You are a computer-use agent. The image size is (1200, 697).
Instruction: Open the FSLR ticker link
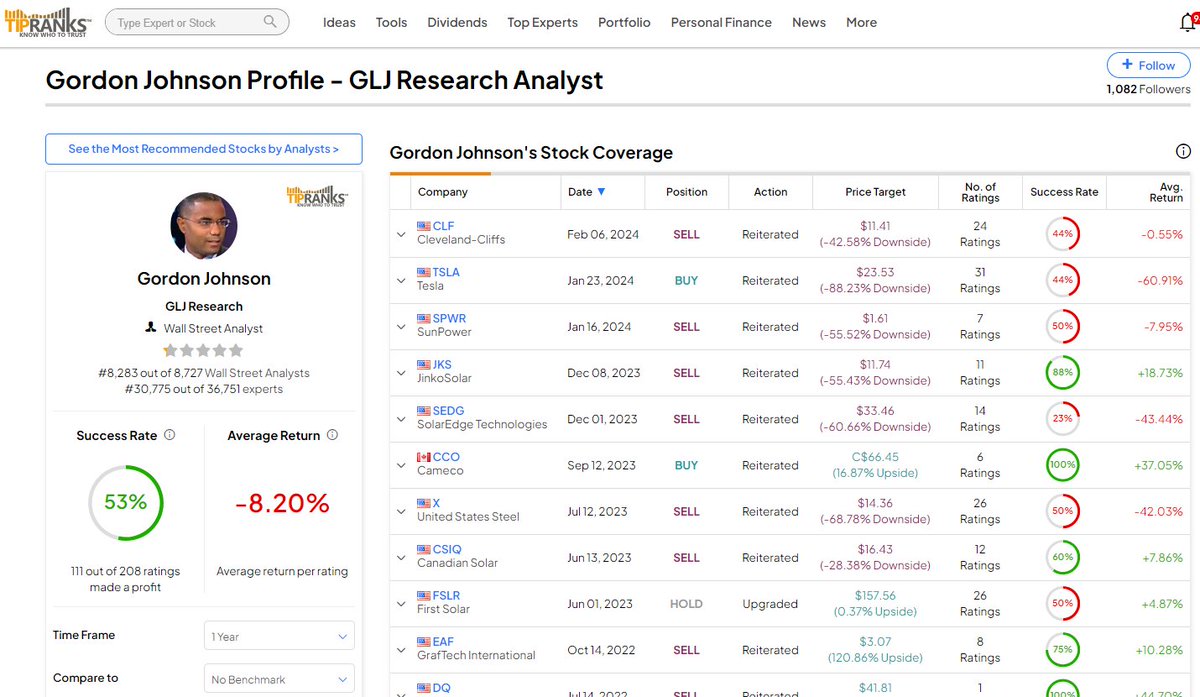click(446, 595)
